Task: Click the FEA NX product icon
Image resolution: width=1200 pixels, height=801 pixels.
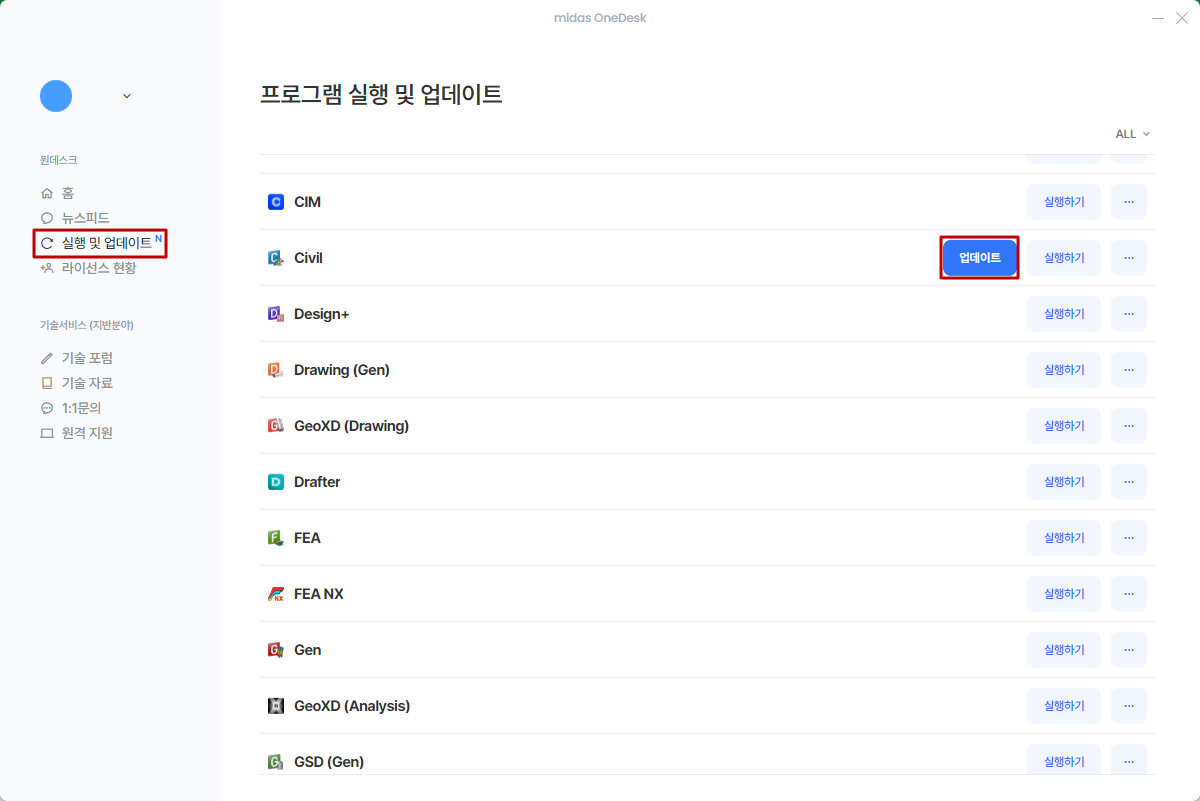Action: click(x=276, y=594)
